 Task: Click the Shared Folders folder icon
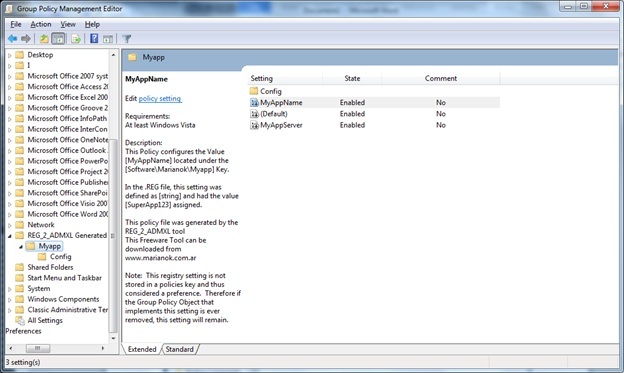click(20, 267)
